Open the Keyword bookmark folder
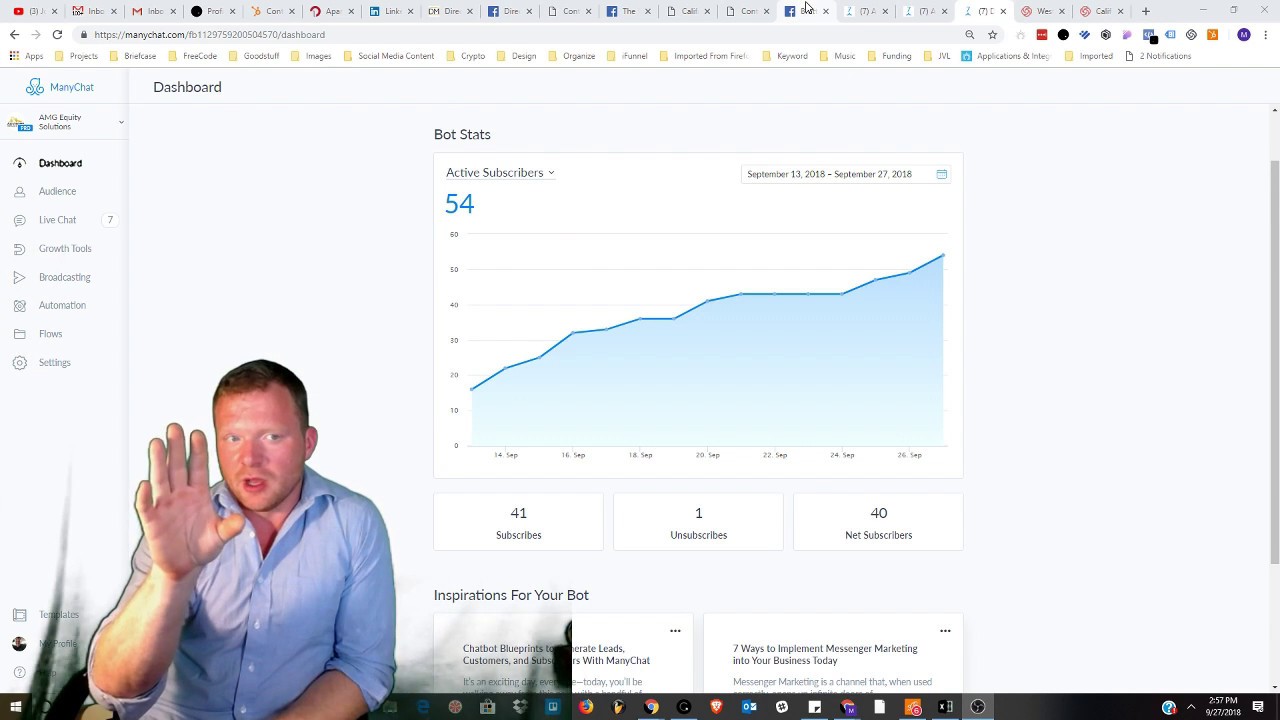This screenshot has width=1280, height=720. (785, 56)
